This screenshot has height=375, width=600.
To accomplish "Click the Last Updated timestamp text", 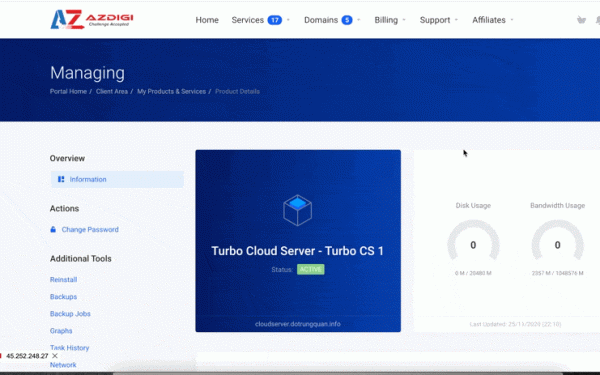I will tap(515, 324).
